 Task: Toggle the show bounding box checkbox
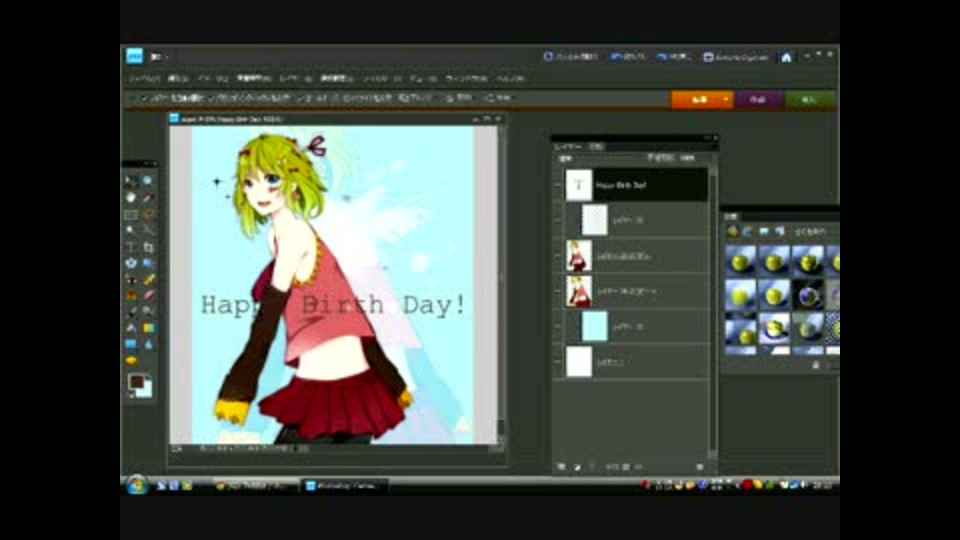pyautogui.click(x=212, y=98)
